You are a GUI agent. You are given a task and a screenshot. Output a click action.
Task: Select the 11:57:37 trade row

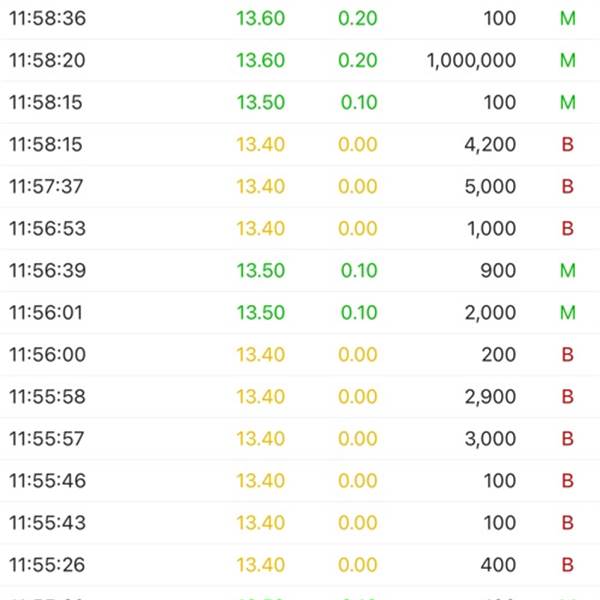click(300, 187)
